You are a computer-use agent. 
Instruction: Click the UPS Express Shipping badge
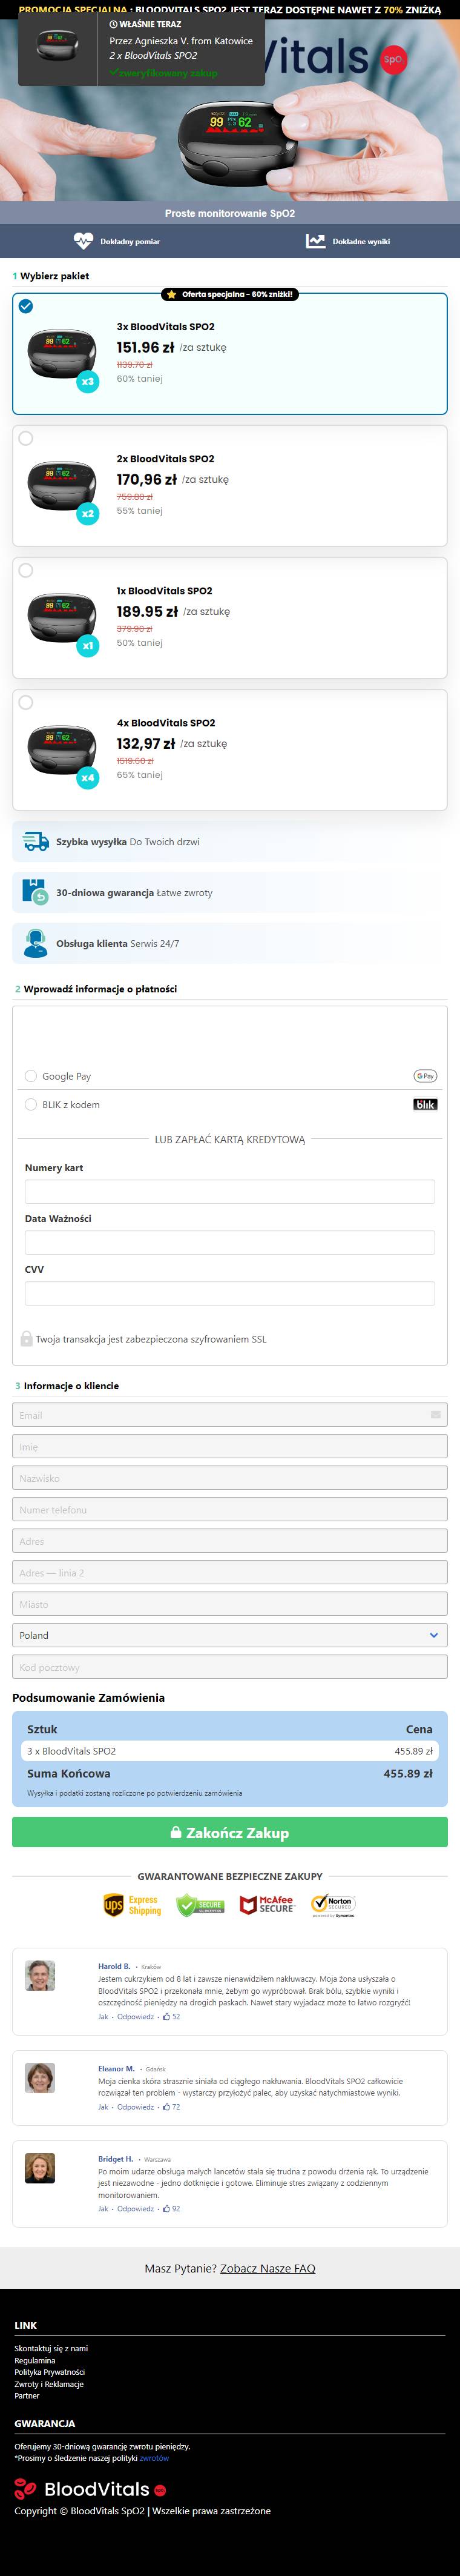coord(132,1905)
